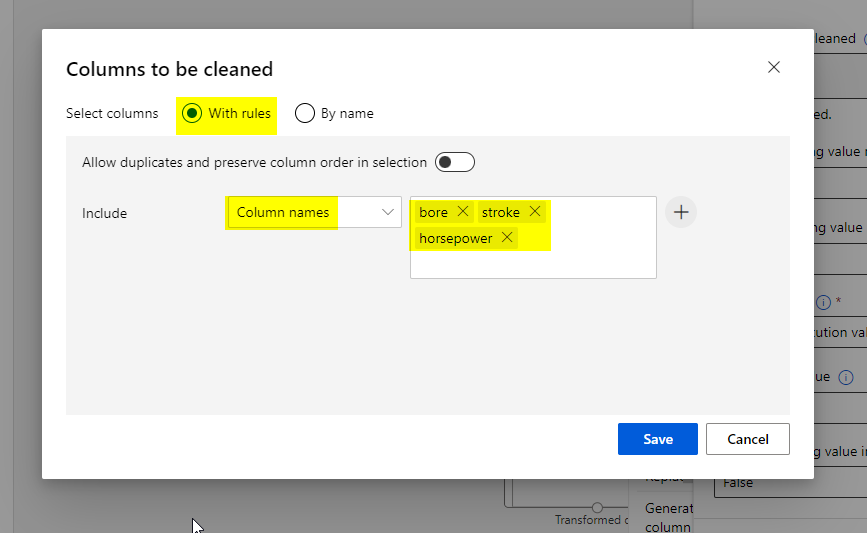Click the stroke column tag label
867x533 pixels.
click(x=500, y=212)
